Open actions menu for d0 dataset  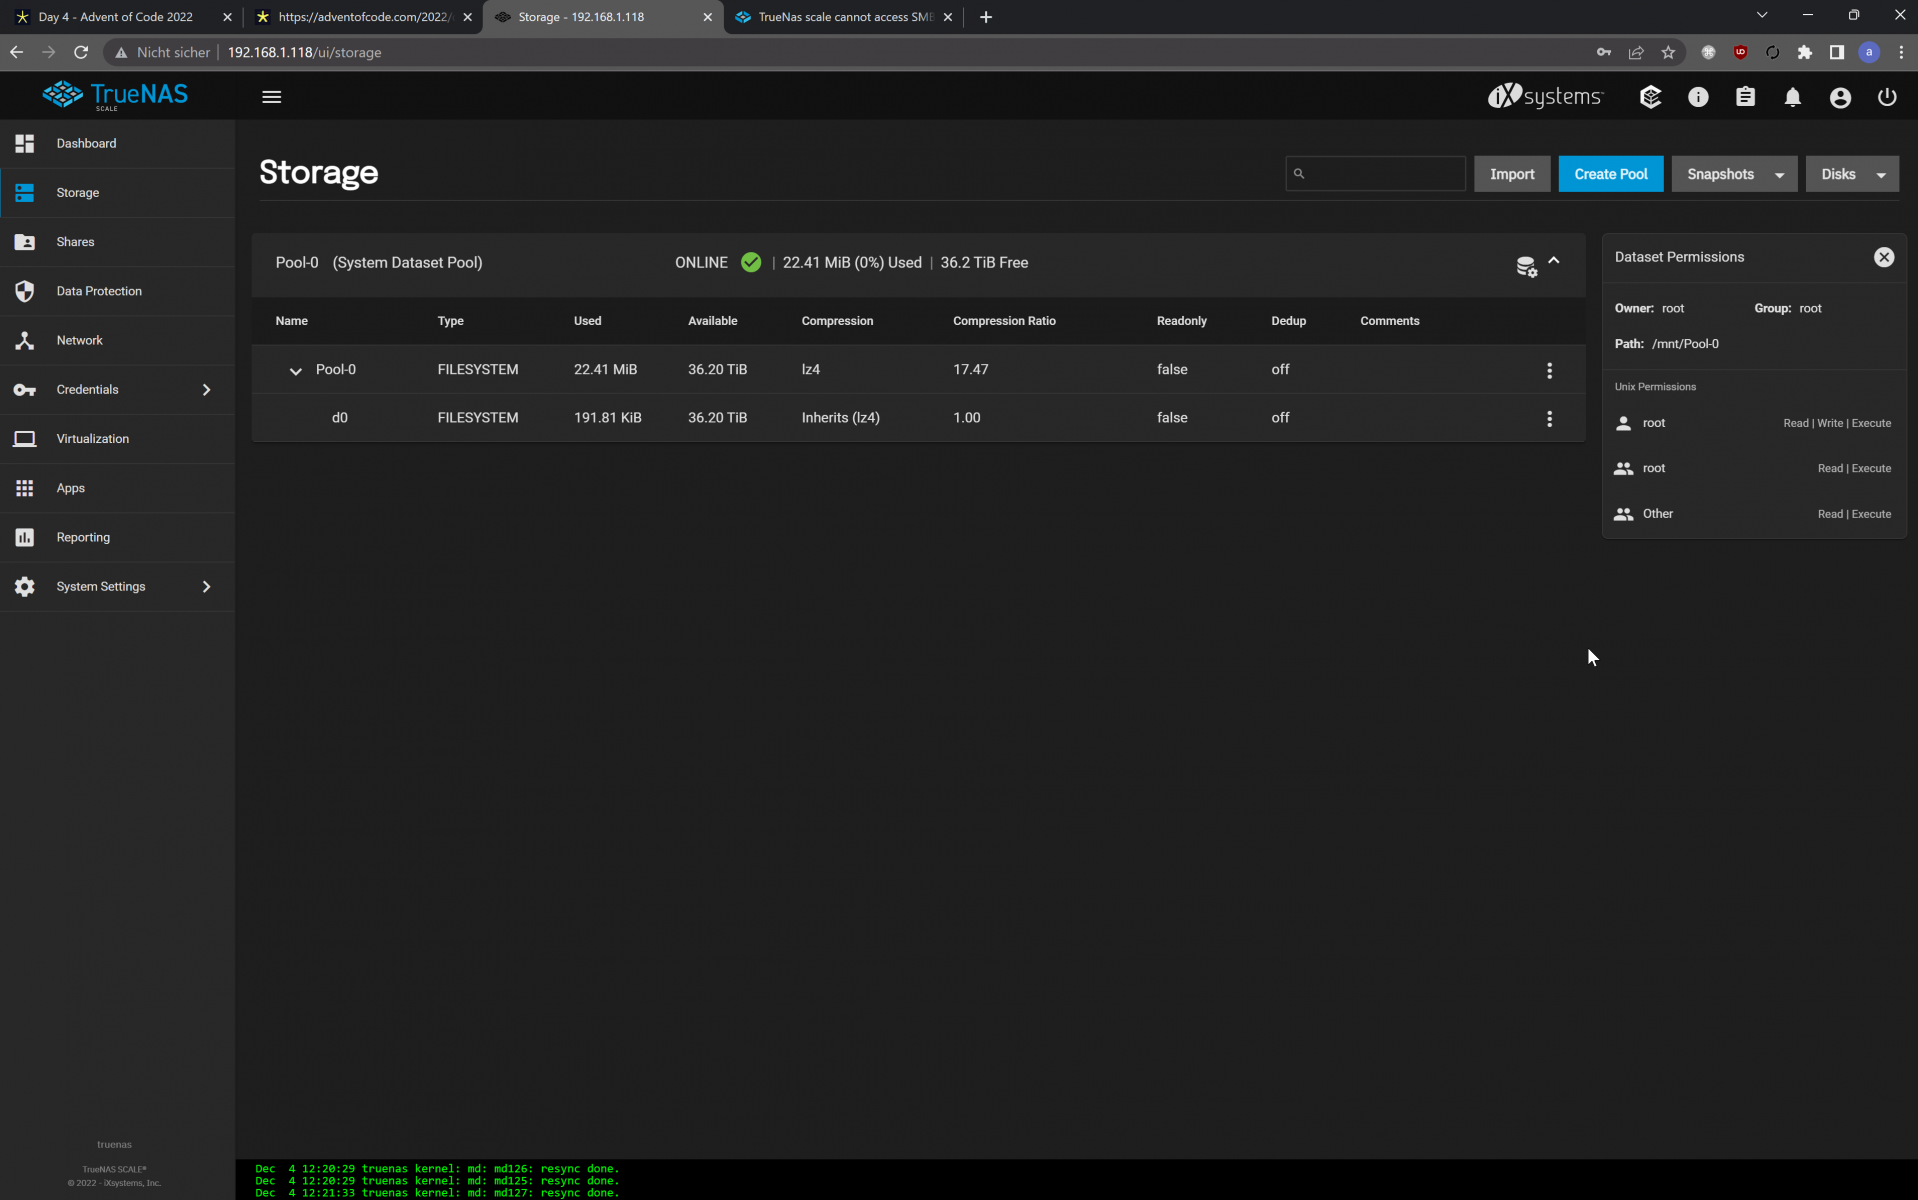(x=1550, y=419)
